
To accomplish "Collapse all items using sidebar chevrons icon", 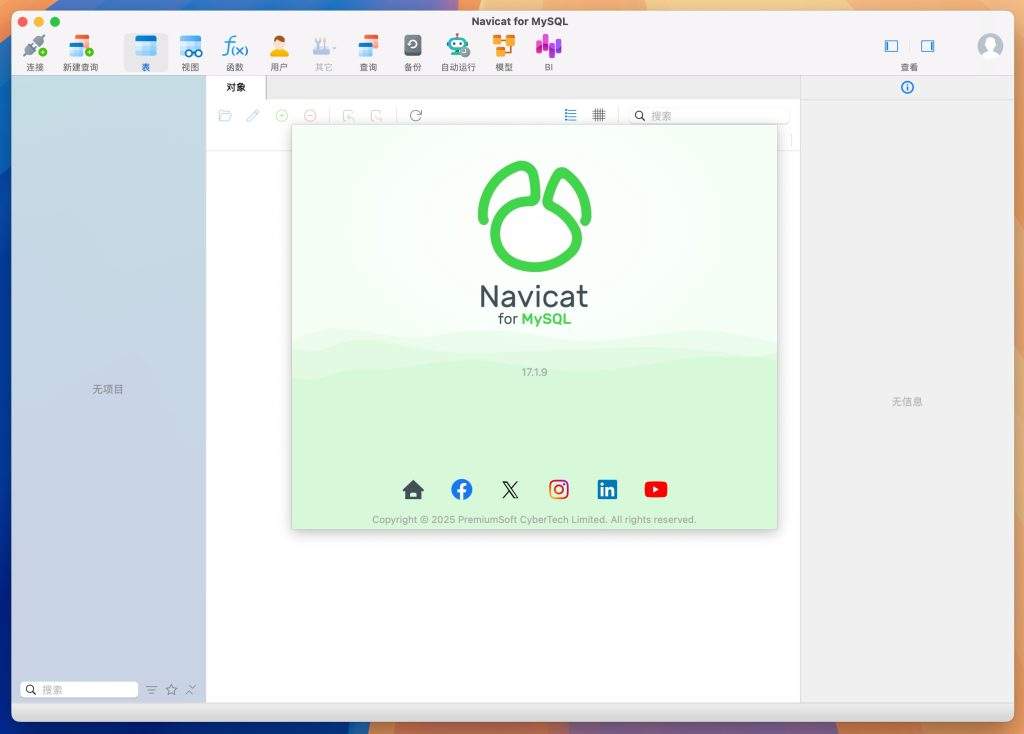I will [191, 689].
